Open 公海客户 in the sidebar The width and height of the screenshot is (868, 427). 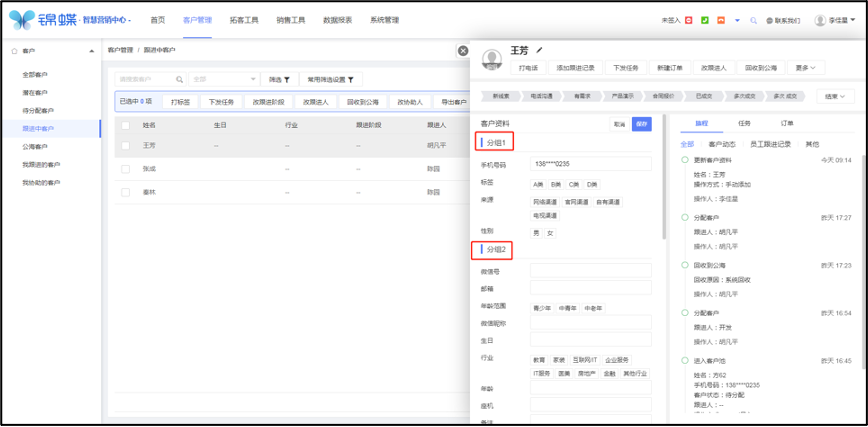34,147
